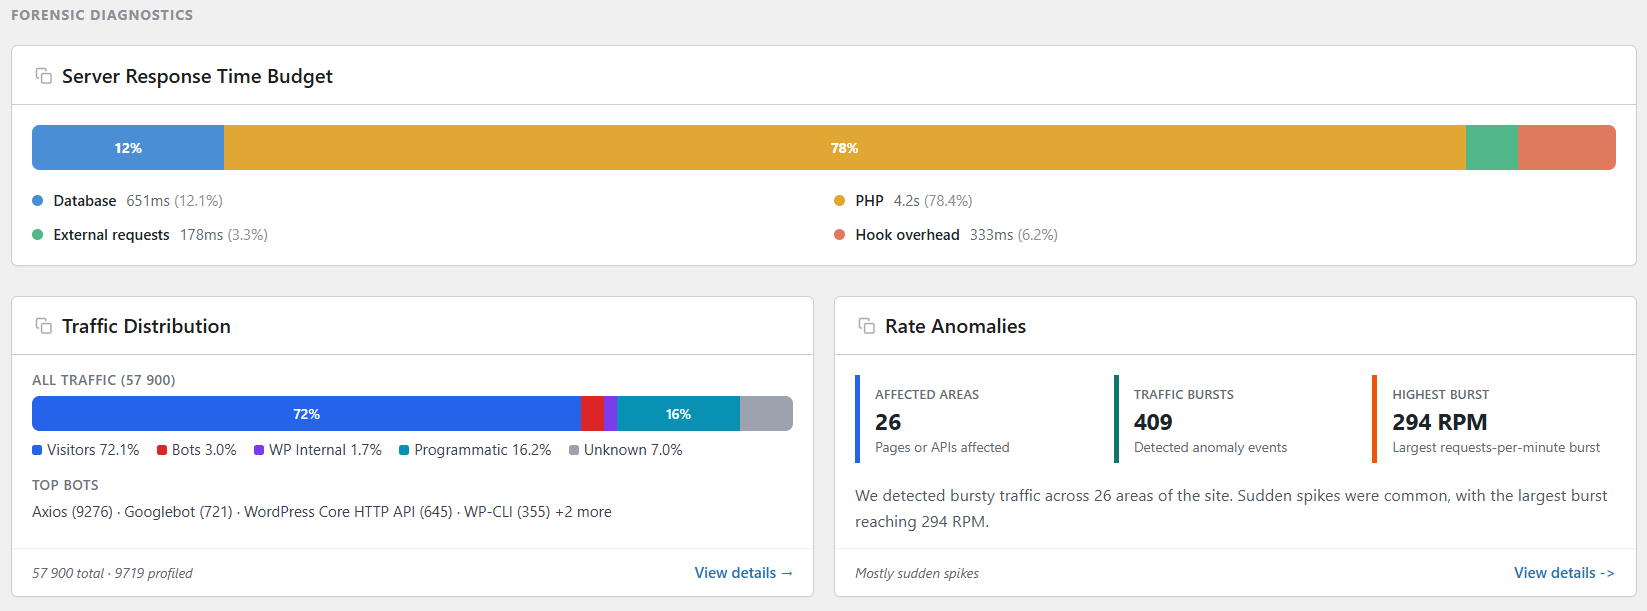This screenshot has height=611, width=1647.
Task: Click the Visitors 72% traffic segment
Action: tap(307, 414)
